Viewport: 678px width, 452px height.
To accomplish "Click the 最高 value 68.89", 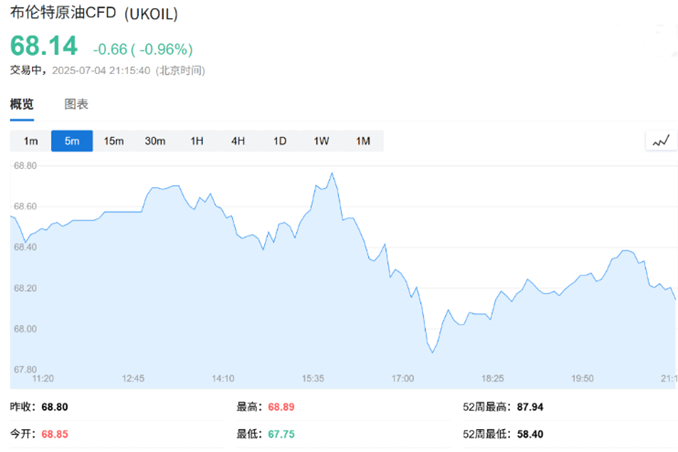I will point(281,407).
